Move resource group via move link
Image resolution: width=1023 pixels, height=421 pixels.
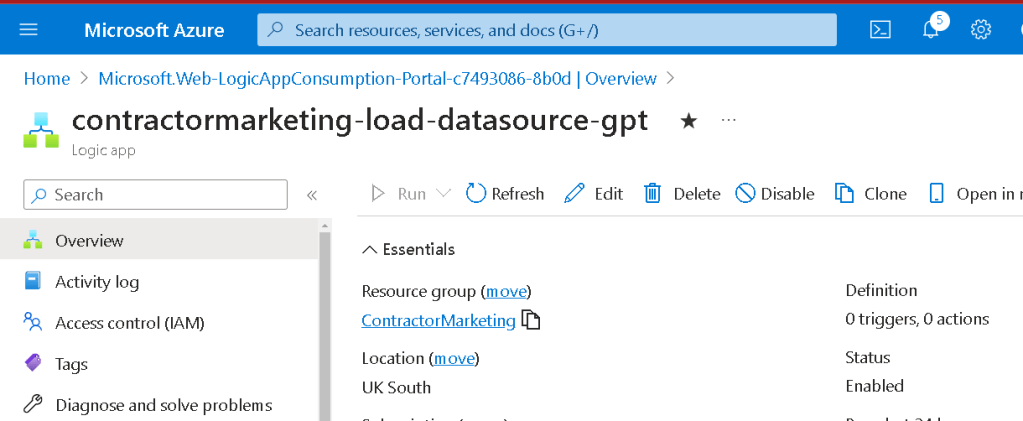point(506,291)
